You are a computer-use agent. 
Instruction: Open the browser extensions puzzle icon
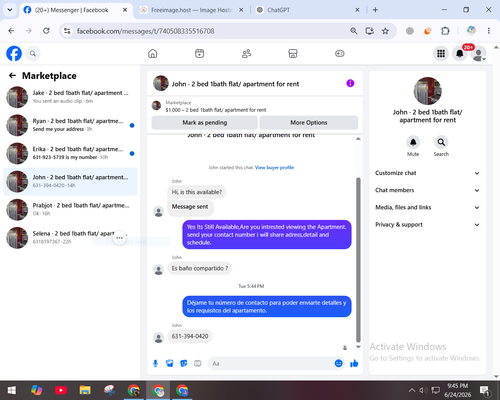coord(445,31)
